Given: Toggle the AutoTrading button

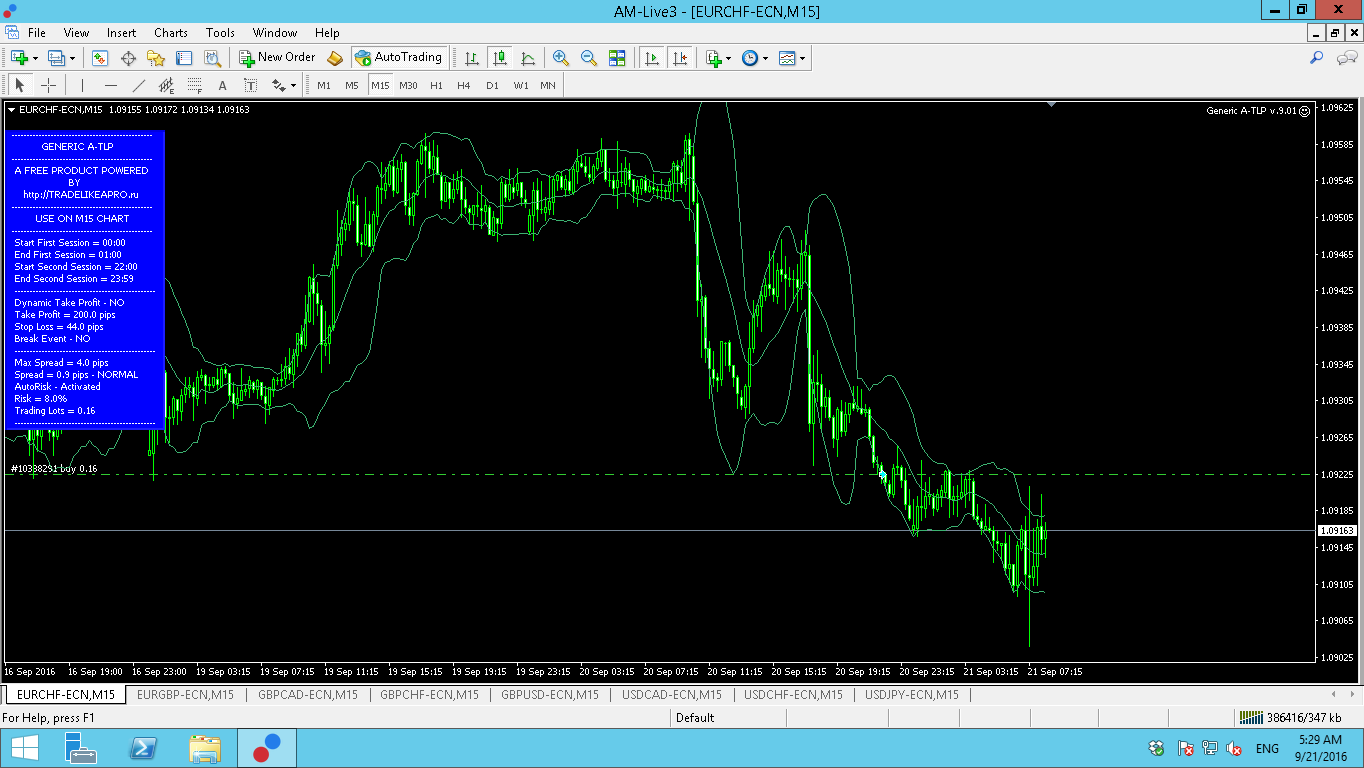Looking at the screenshot, I should (398, 58).
